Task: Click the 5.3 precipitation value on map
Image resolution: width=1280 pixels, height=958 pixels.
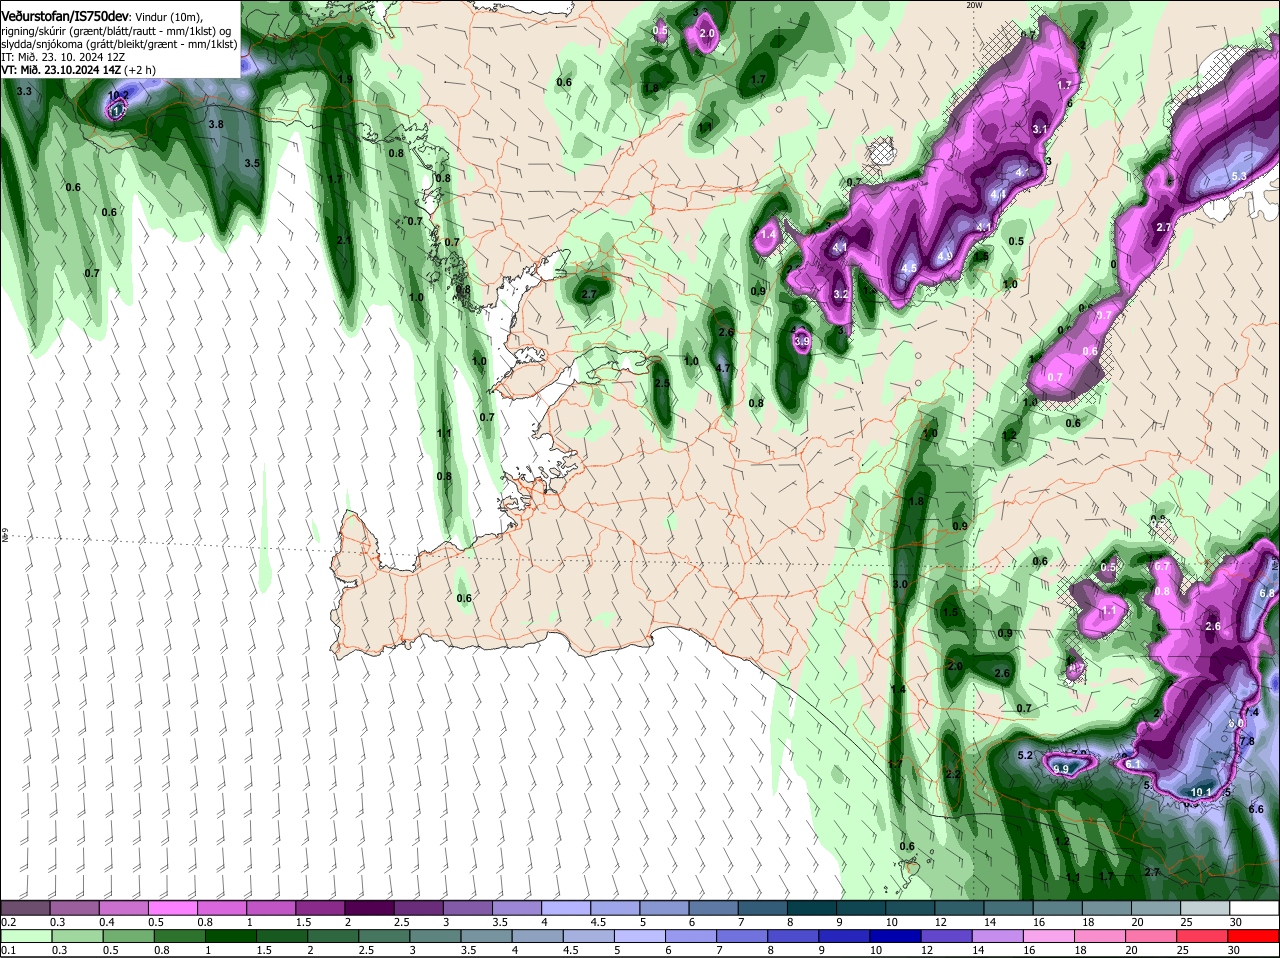Action: tap(1239, 177)
